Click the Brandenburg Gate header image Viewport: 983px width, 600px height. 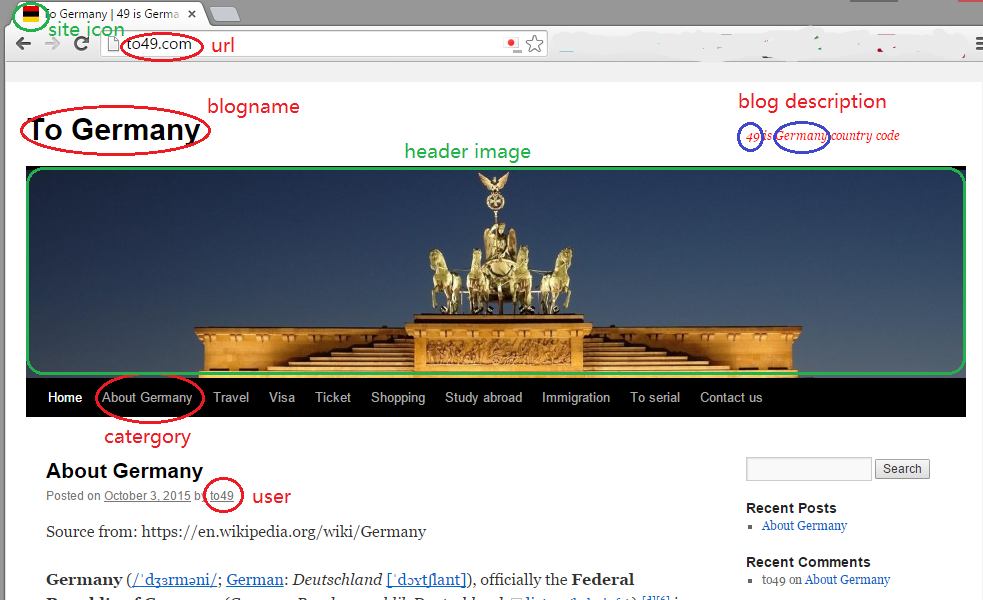pyautogui.click(x=495, y=270)
